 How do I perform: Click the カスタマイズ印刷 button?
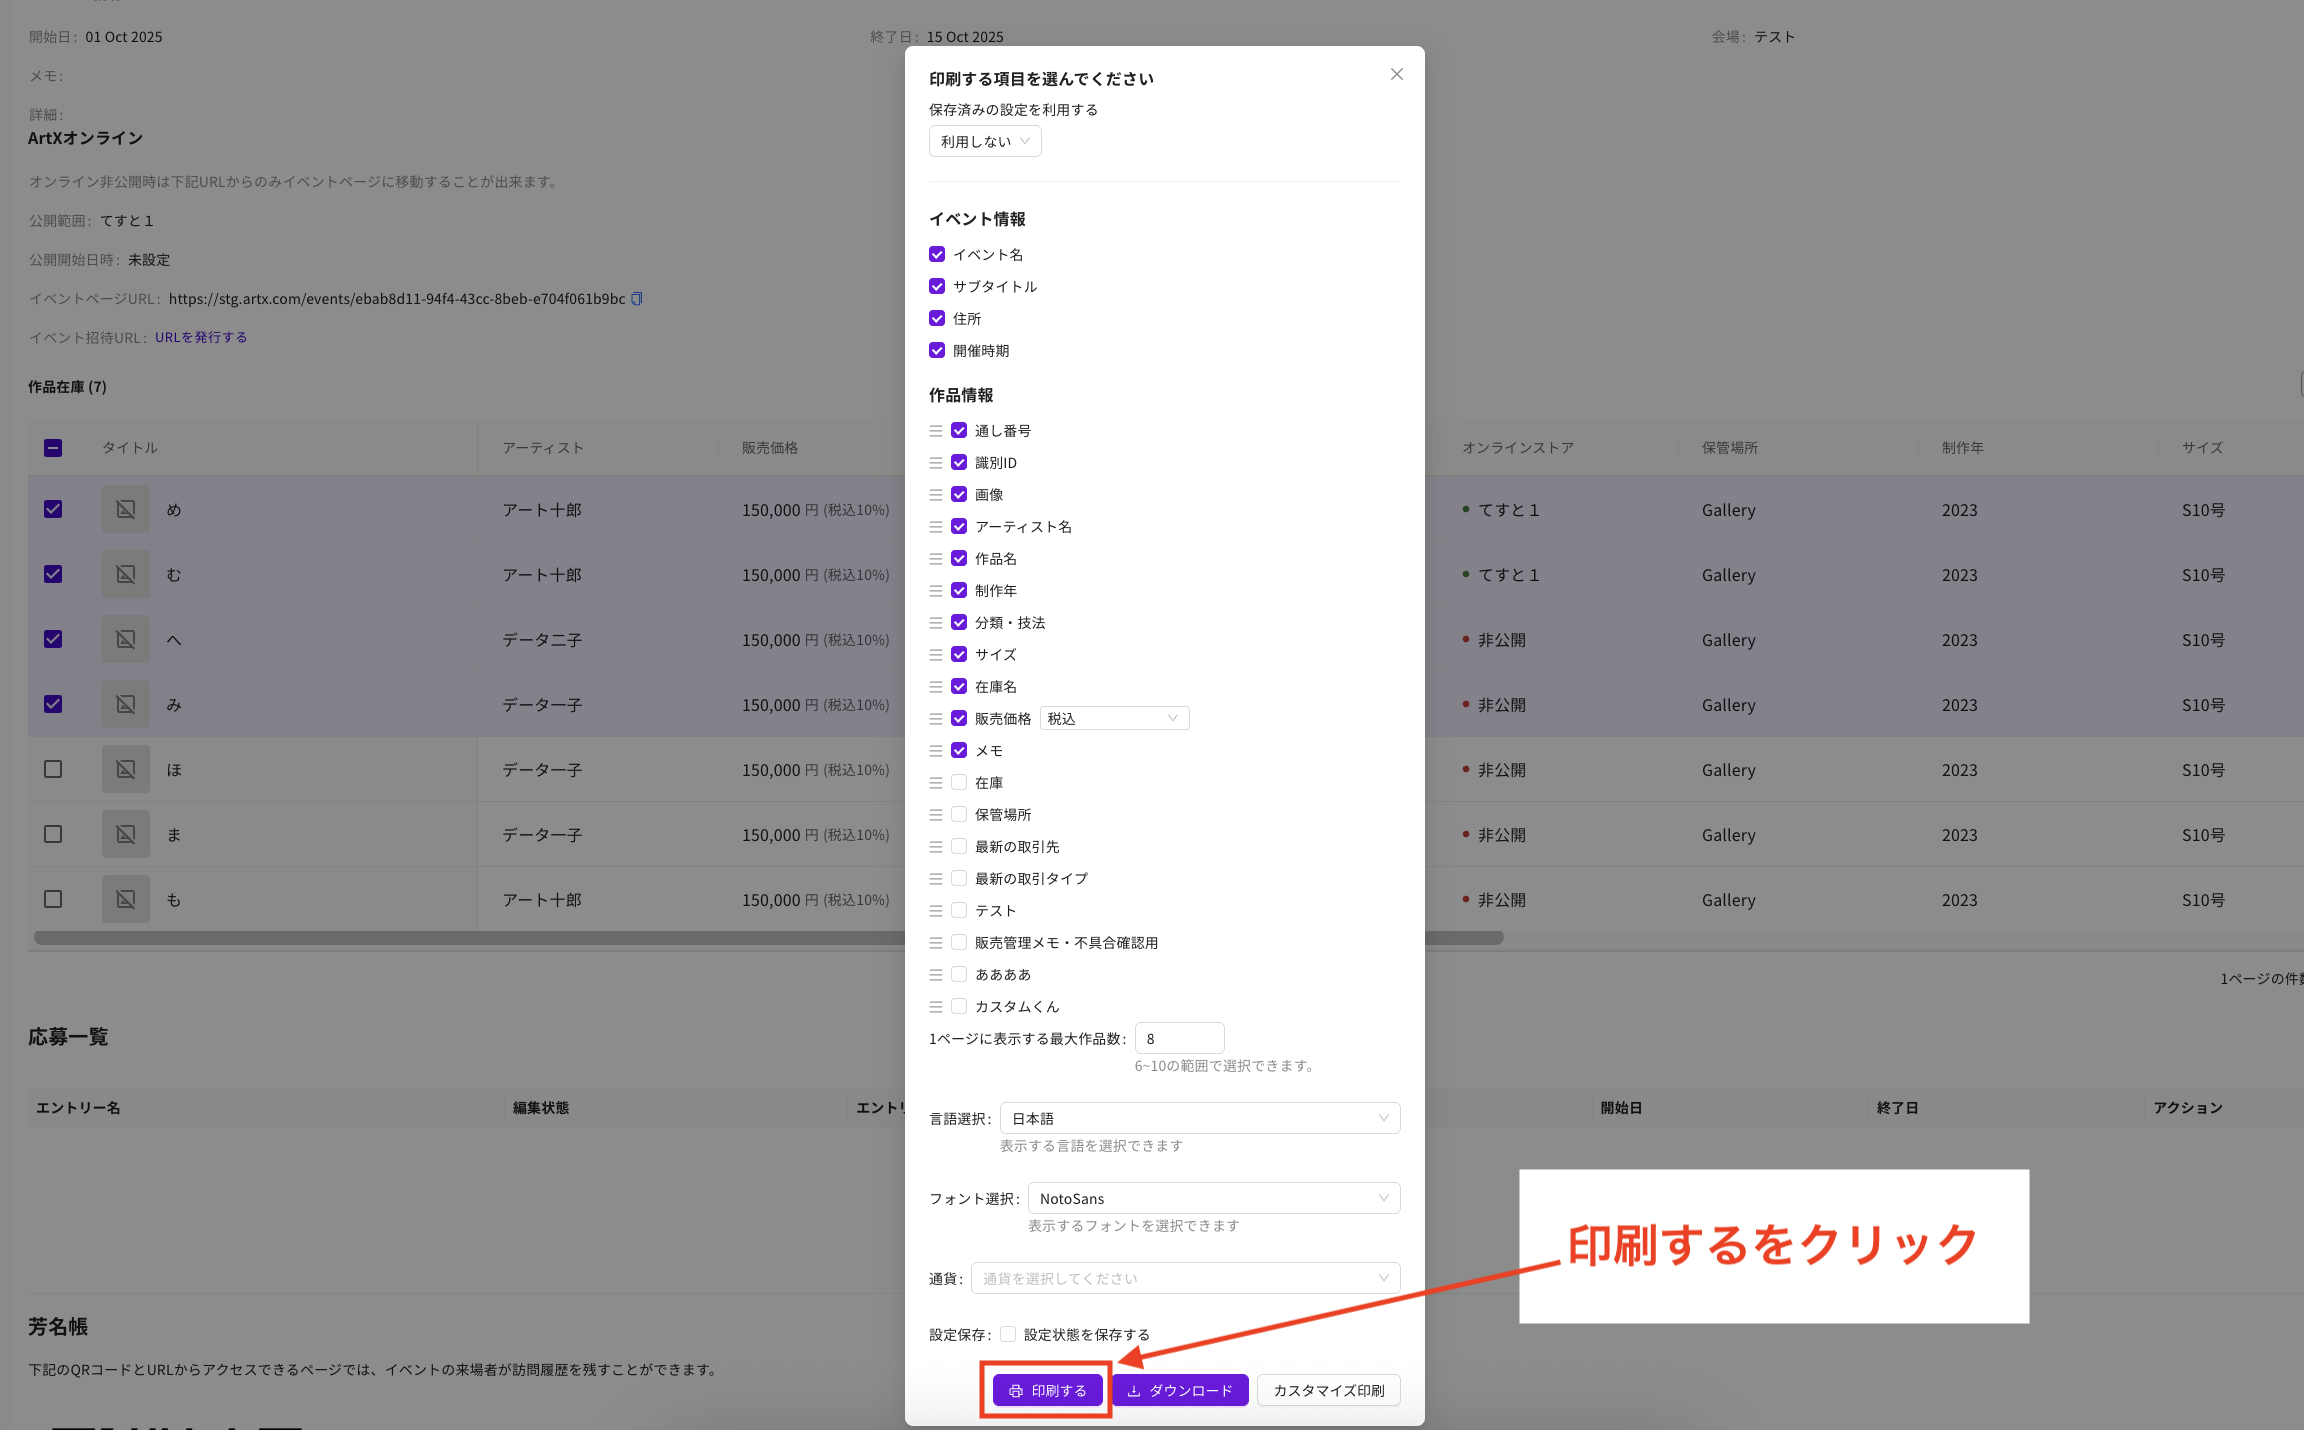1328,1391
